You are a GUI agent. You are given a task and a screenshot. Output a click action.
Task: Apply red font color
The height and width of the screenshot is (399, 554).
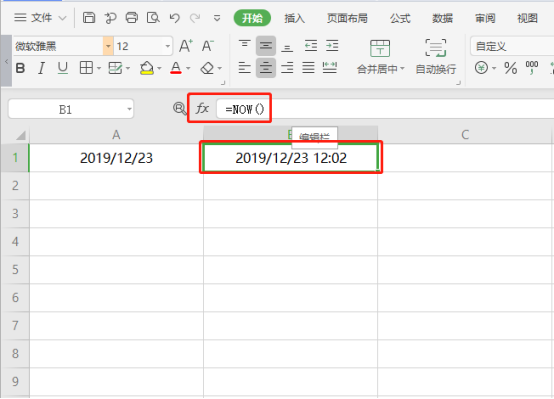pyautogui.click(x=176, y=68)
